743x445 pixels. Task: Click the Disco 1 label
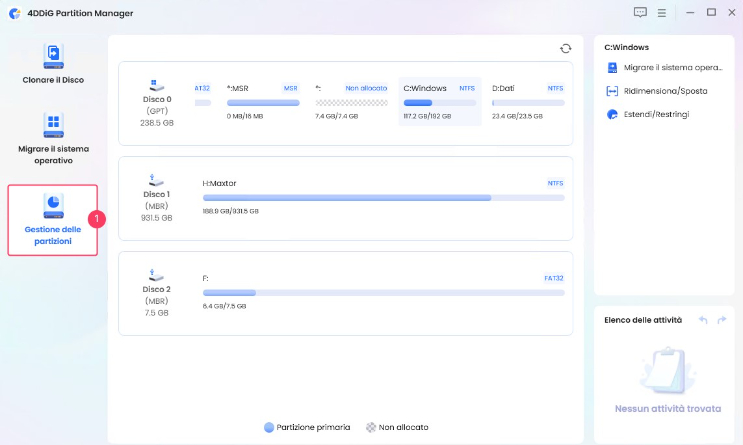156,194
